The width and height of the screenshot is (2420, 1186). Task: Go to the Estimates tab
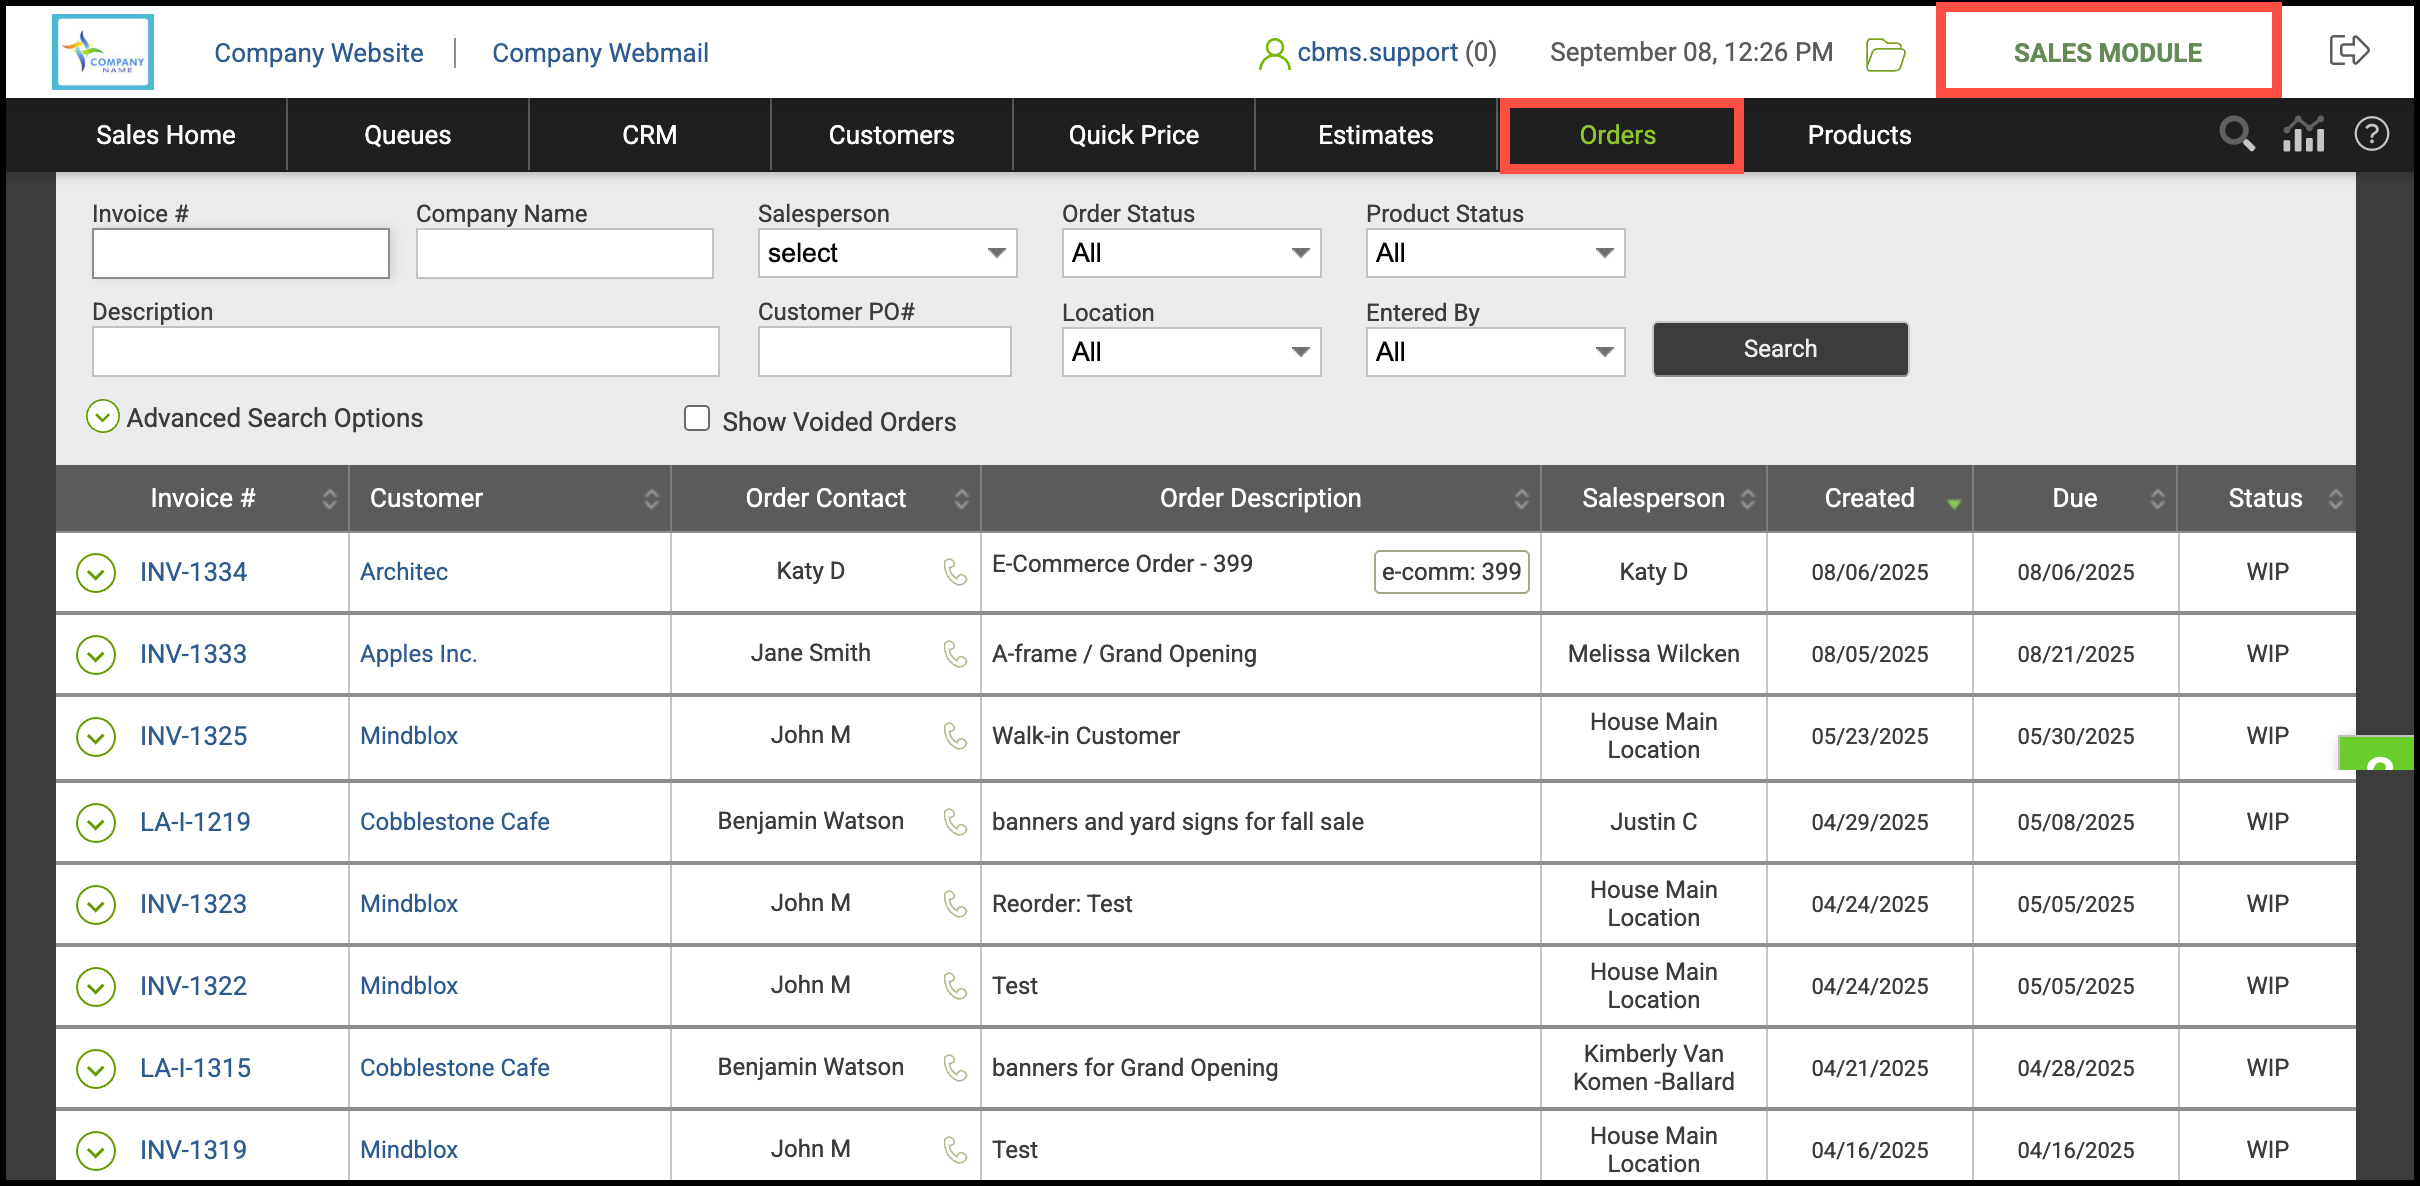(x=1375, y=135)
